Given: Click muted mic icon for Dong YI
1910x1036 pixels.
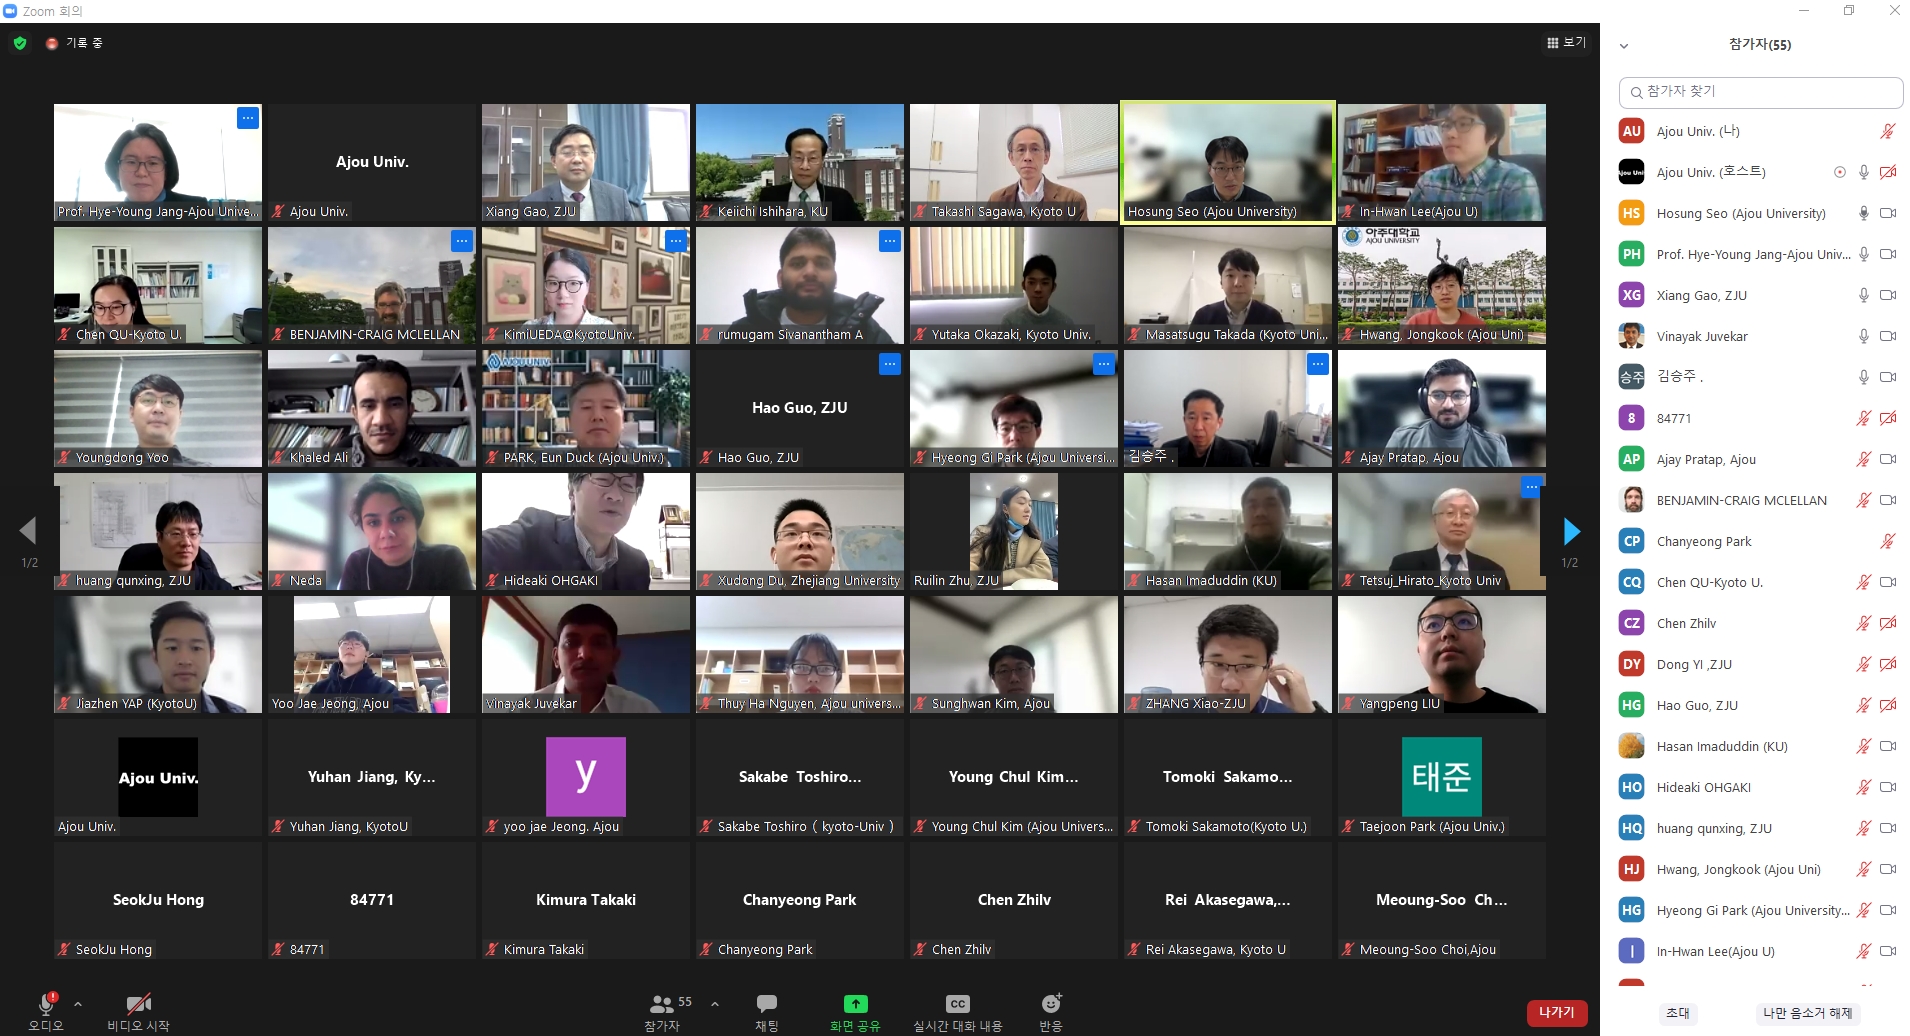Looking at the screenshot, I should (x=1864, y=664).
